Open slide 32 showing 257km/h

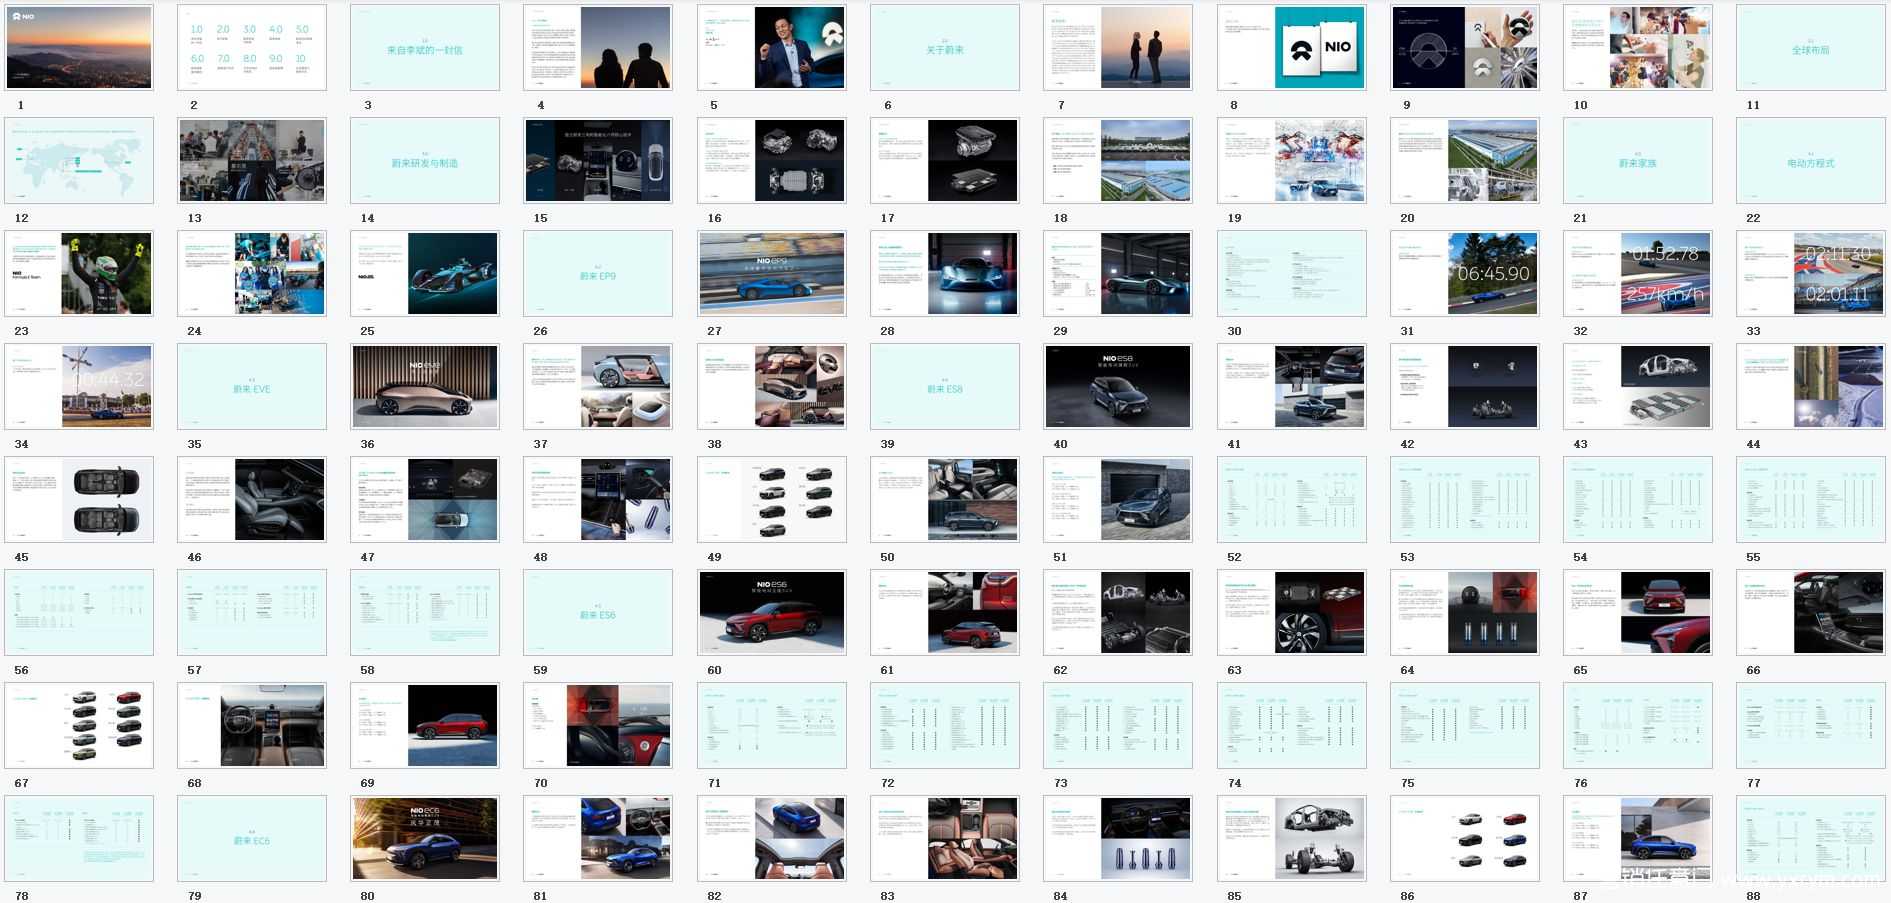tap(1637, 273)
